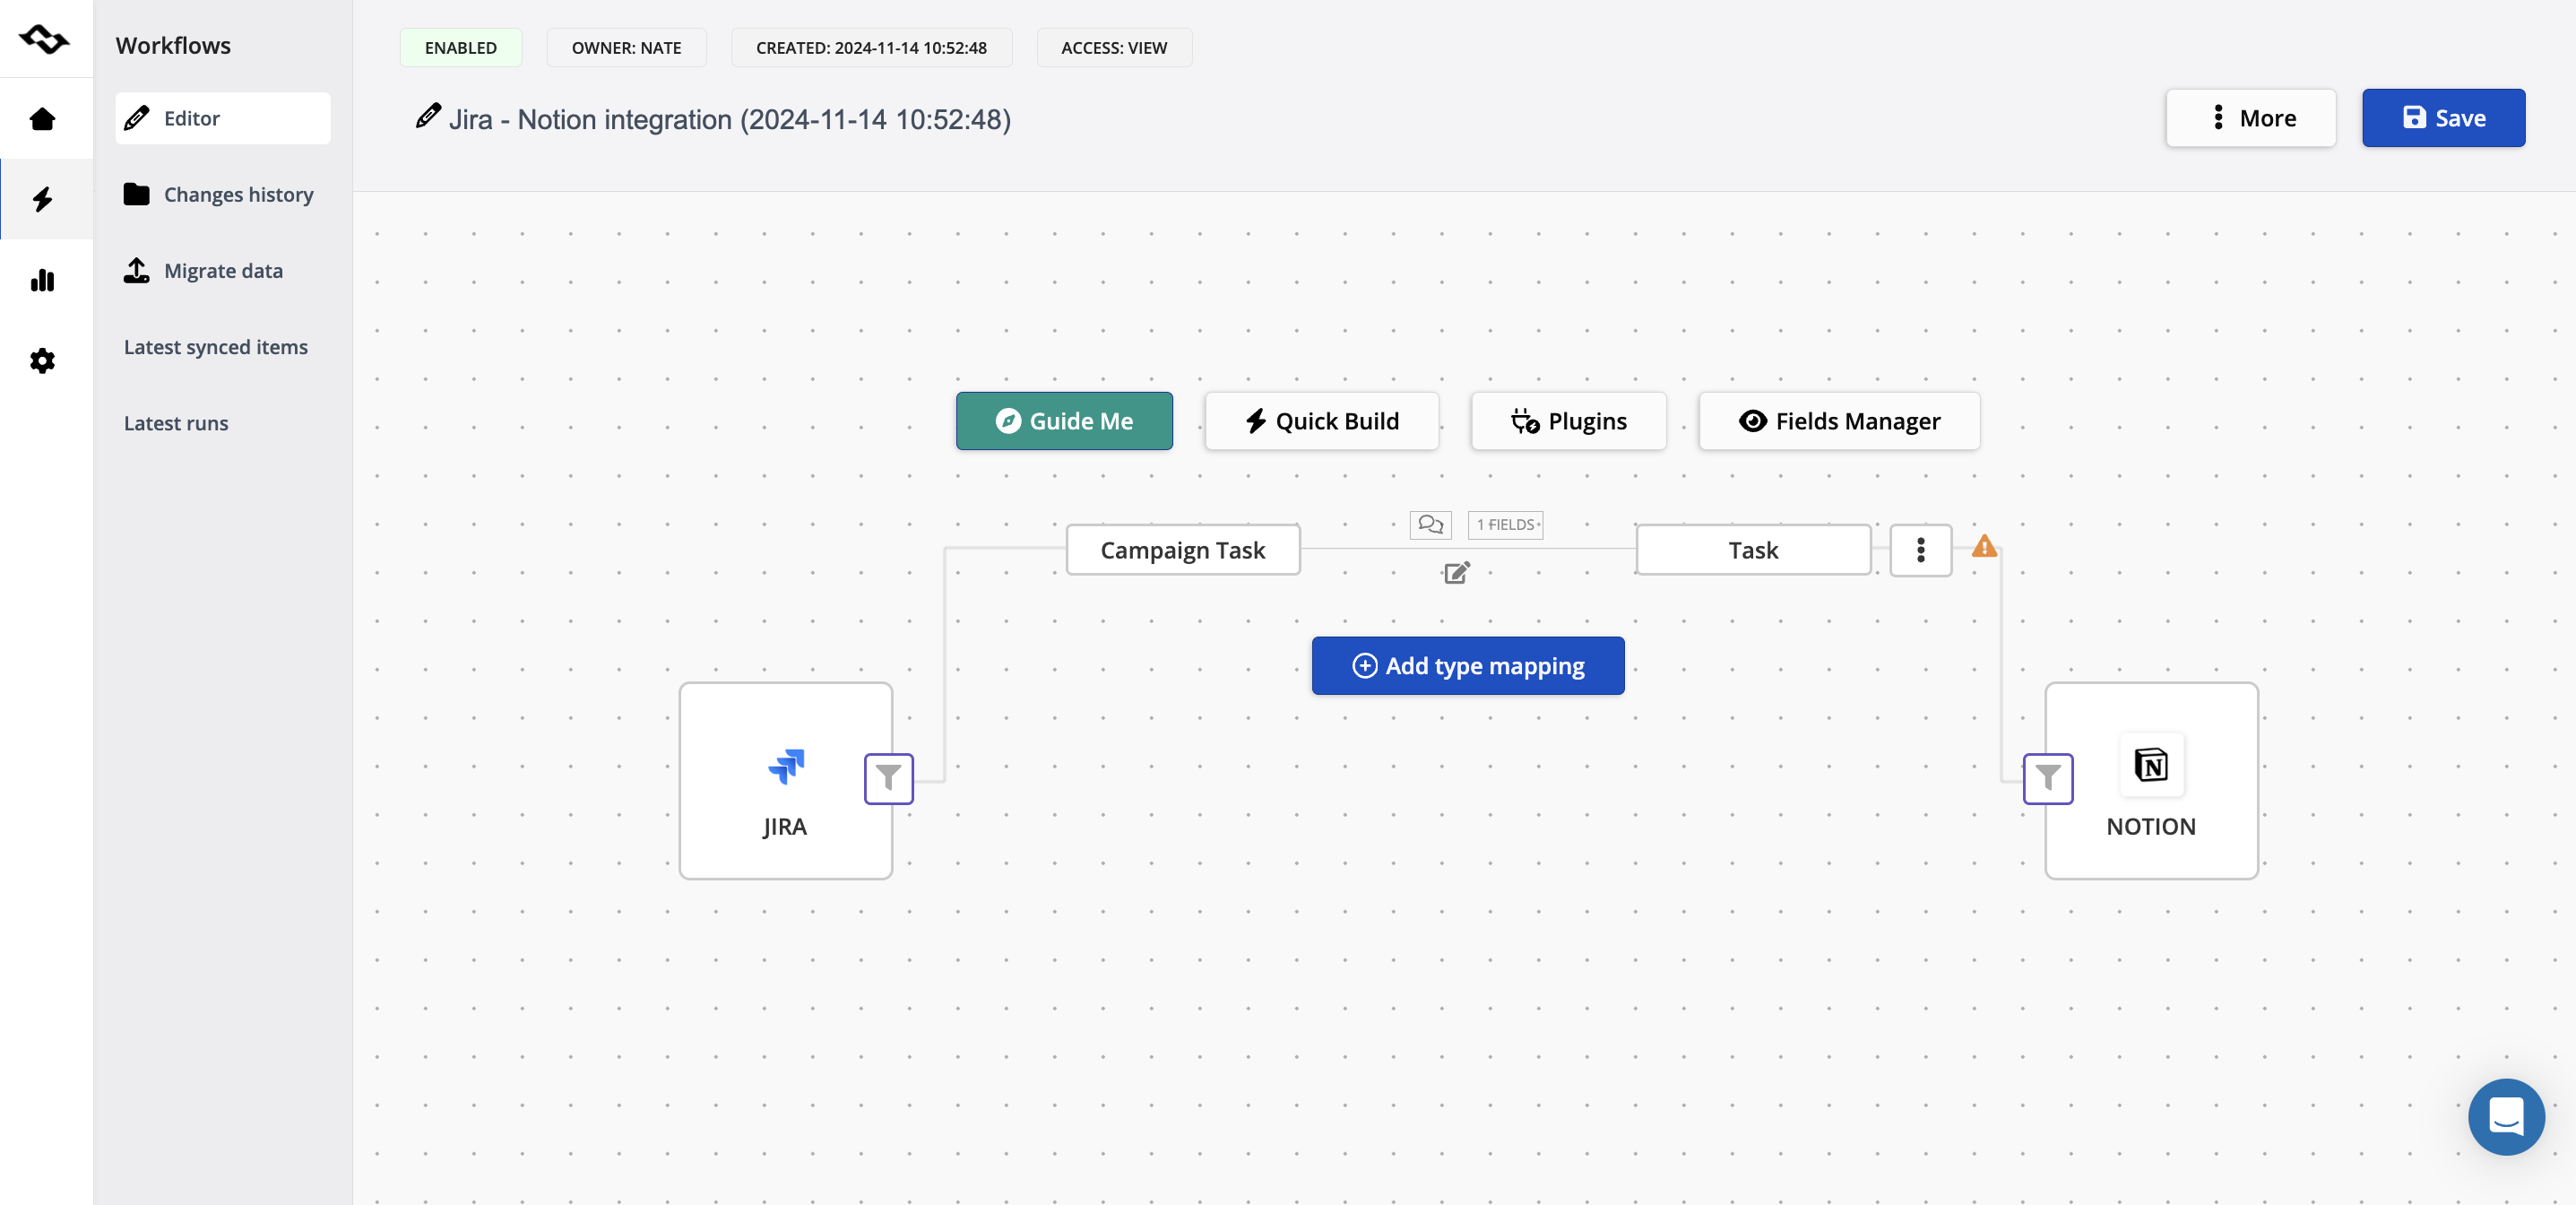Edit the sync rule via pencil-square icon

pos(1456,573)
